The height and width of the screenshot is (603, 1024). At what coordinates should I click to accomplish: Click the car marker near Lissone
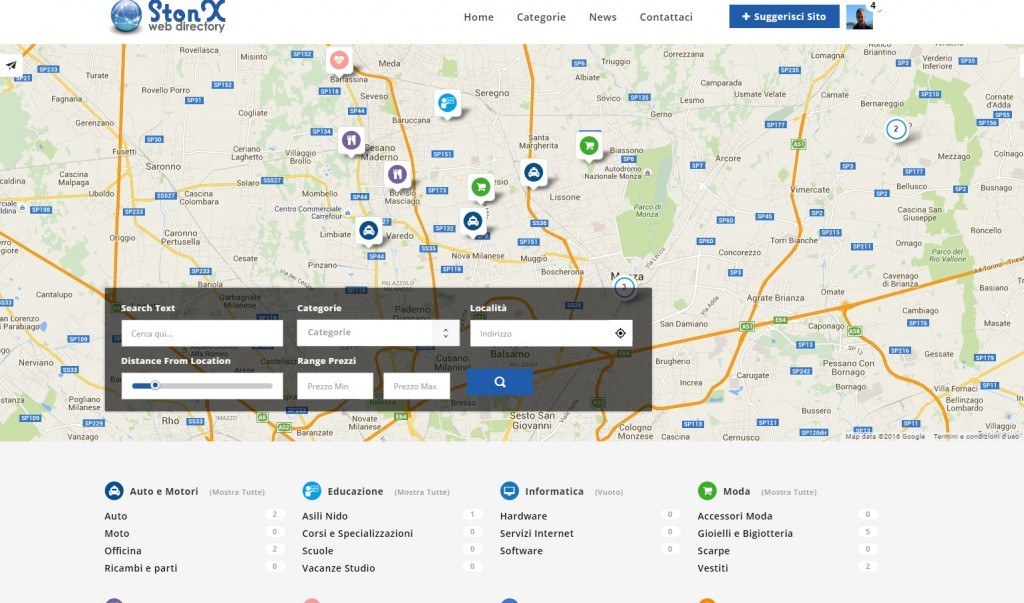pos(534,172)
